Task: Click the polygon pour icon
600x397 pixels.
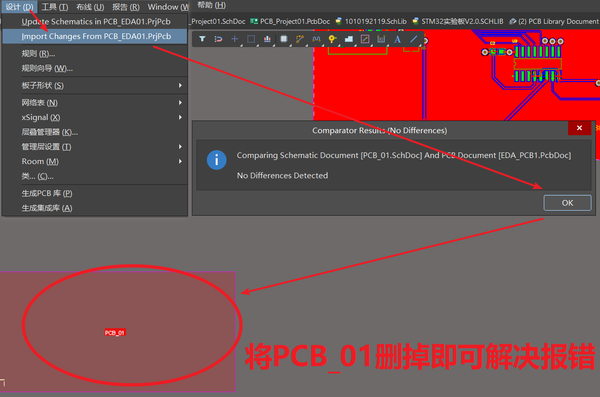Action: 349,39
